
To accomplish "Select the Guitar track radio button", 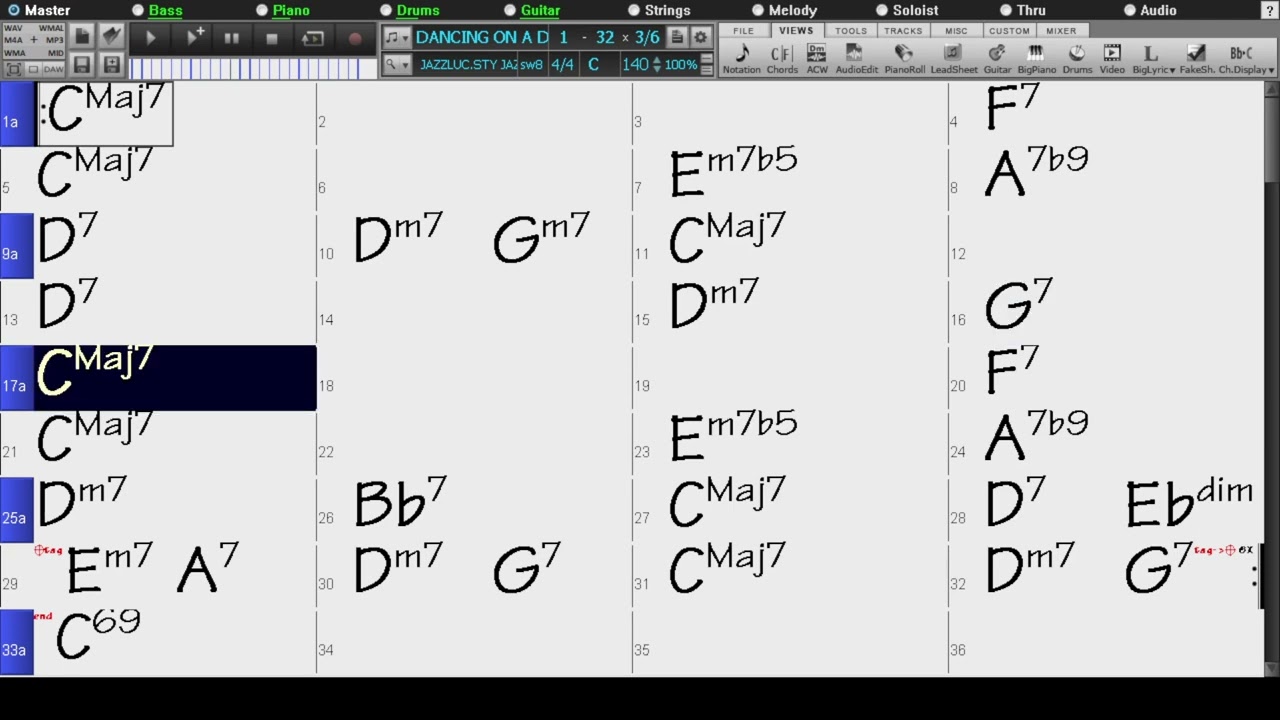I will coord(510,10).
